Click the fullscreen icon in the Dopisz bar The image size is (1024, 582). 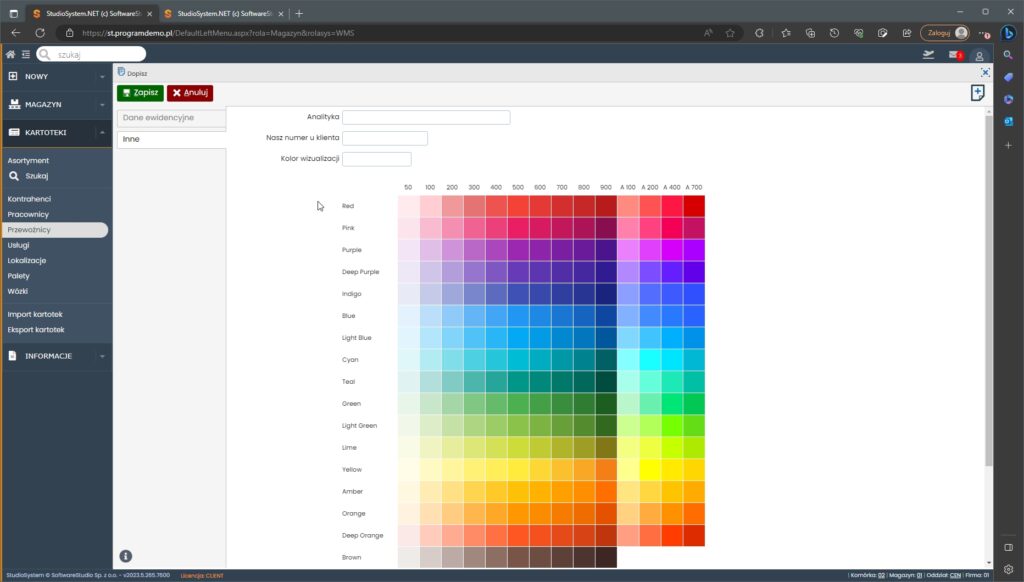tap(985, 72)
